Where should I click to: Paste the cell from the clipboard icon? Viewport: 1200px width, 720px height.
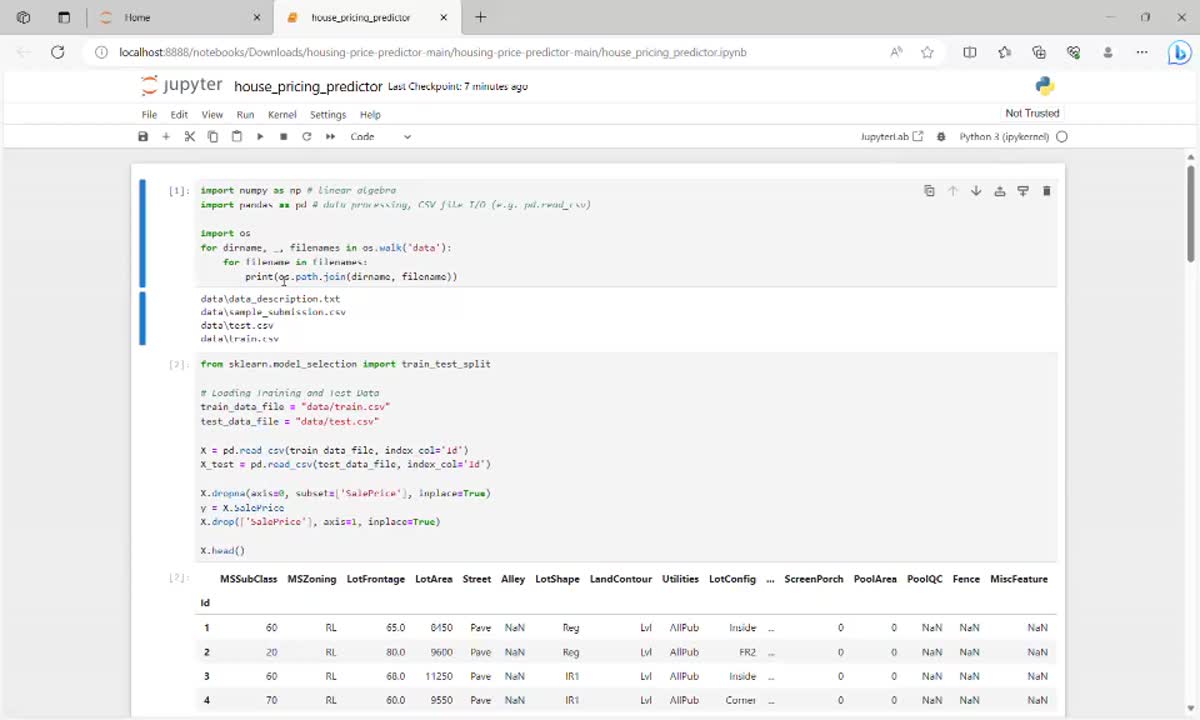pyautogui.click(x=237, y=137)
